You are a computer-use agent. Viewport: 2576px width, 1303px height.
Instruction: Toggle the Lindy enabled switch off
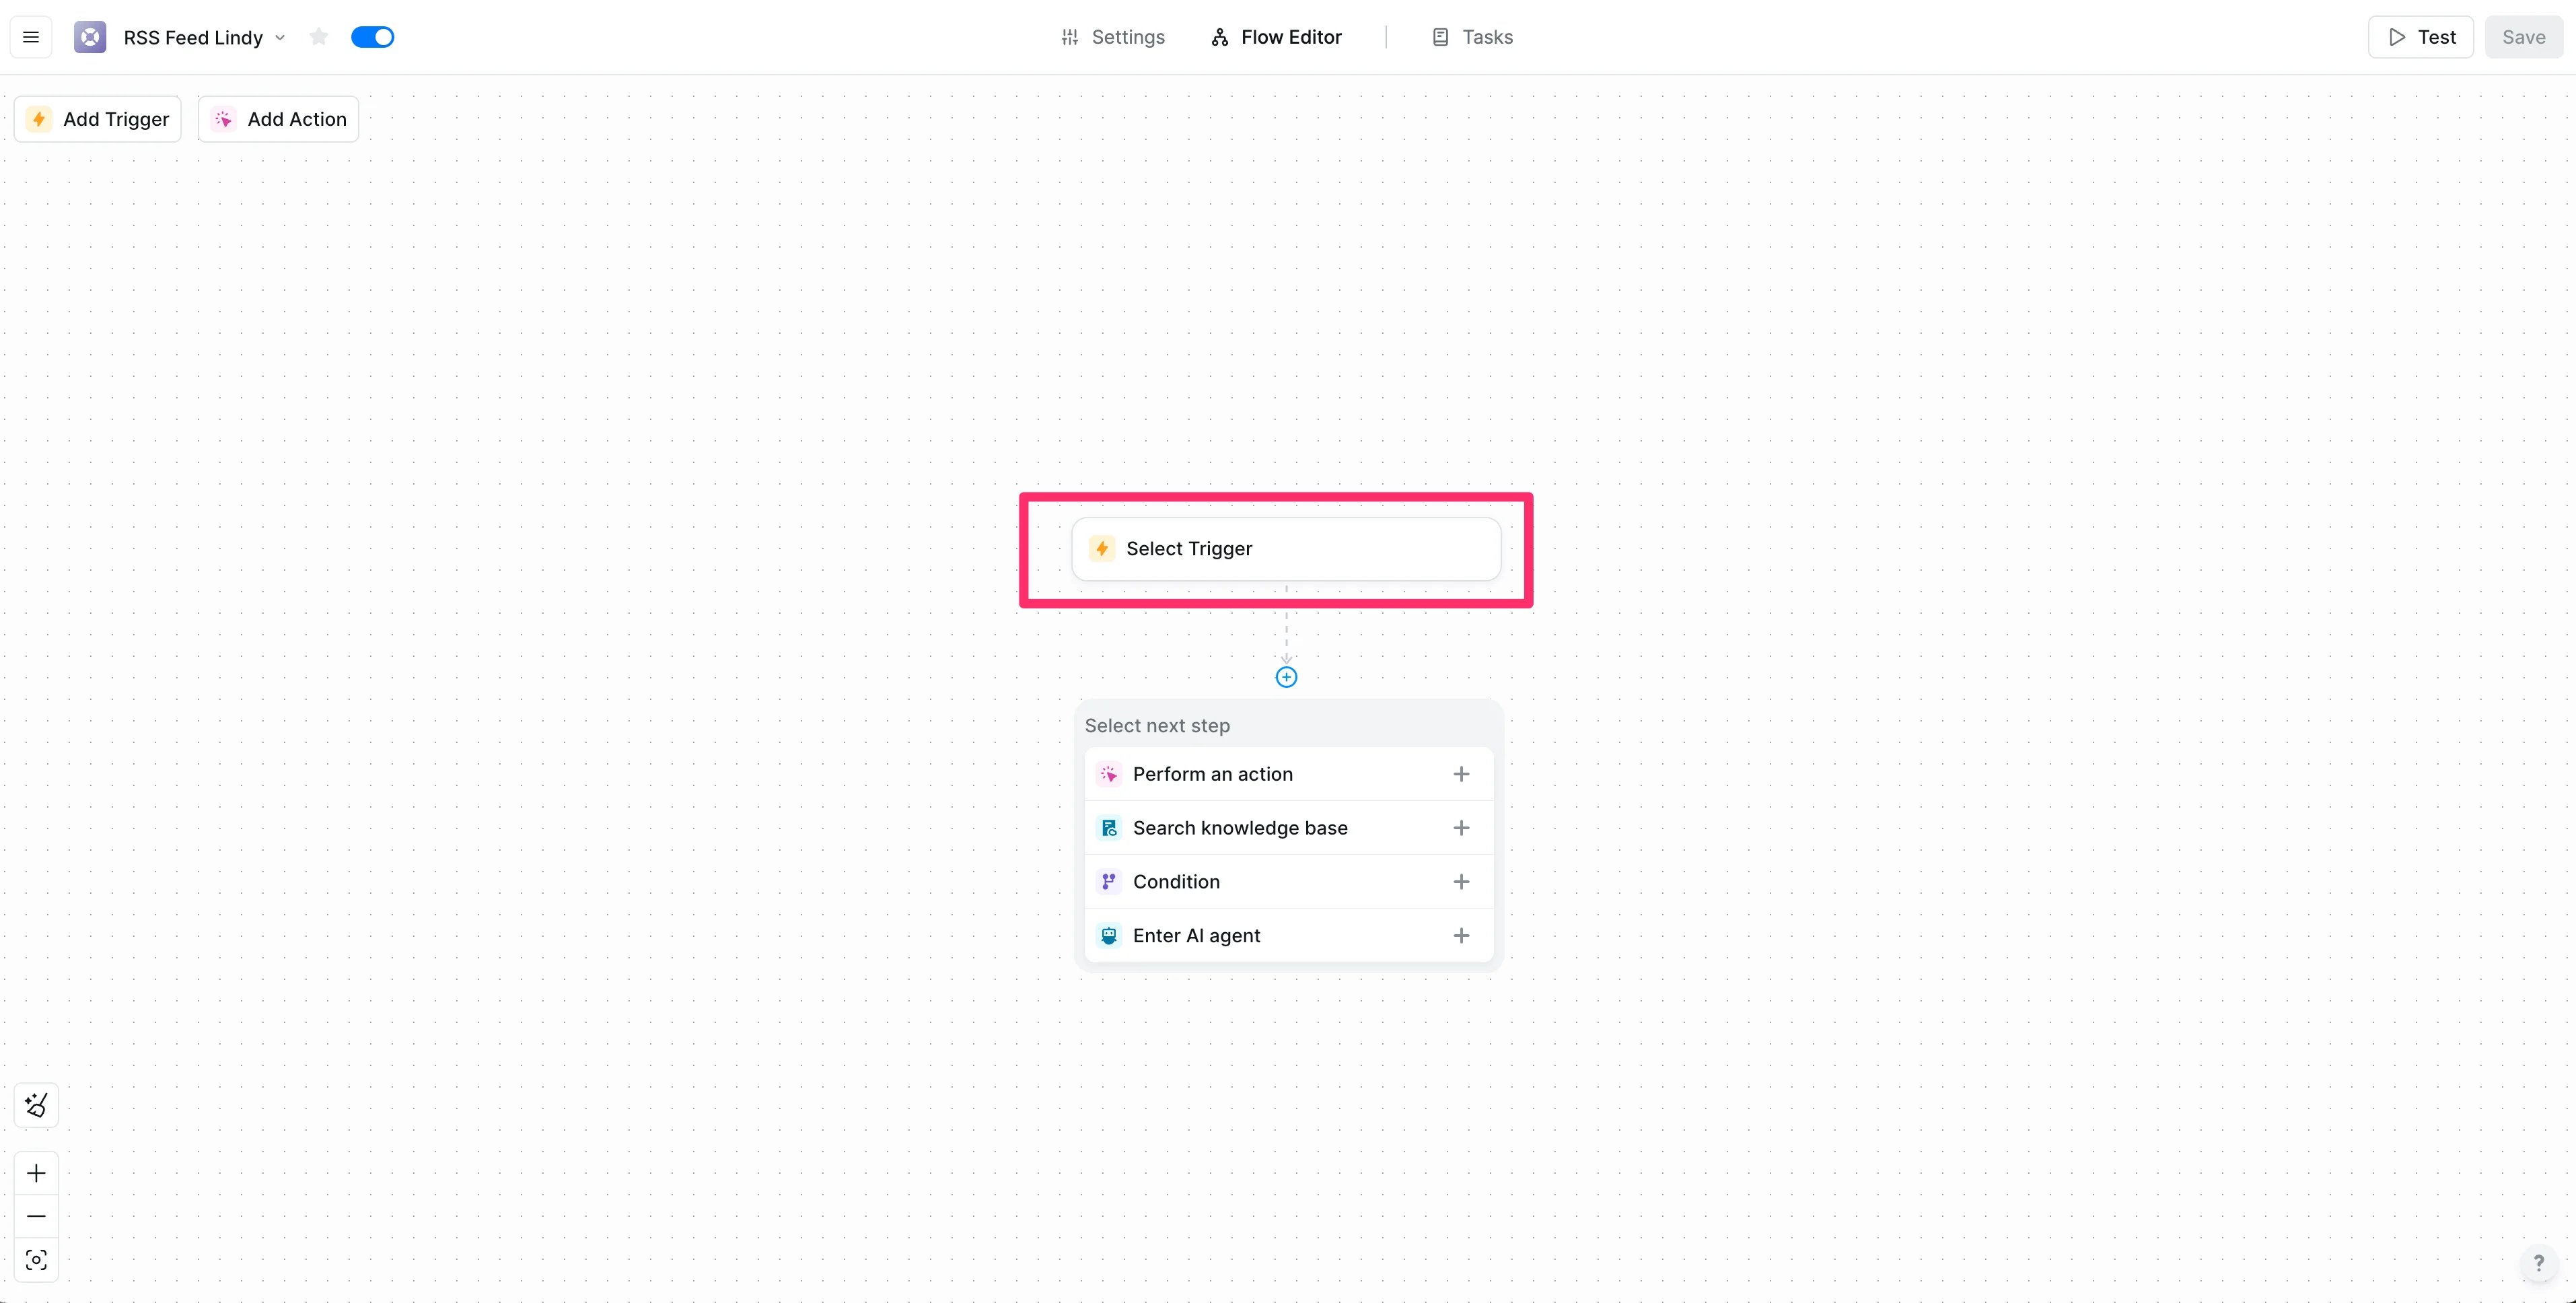click(x=372, y=37)
